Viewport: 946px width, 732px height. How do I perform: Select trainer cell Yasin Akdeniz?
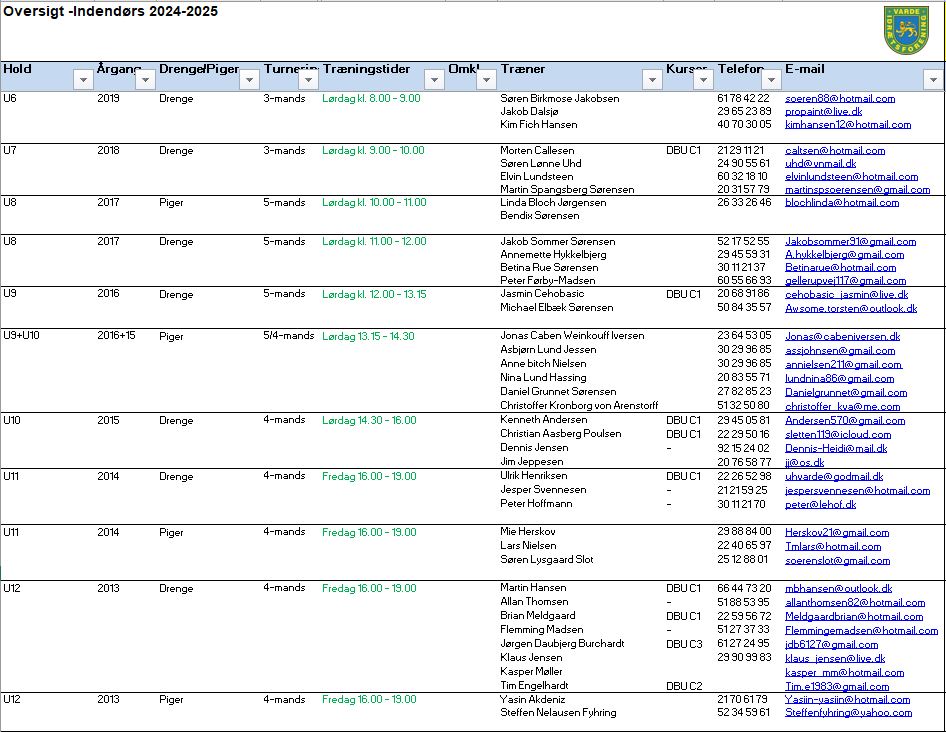pyautogui.click(x=533, y=699)
